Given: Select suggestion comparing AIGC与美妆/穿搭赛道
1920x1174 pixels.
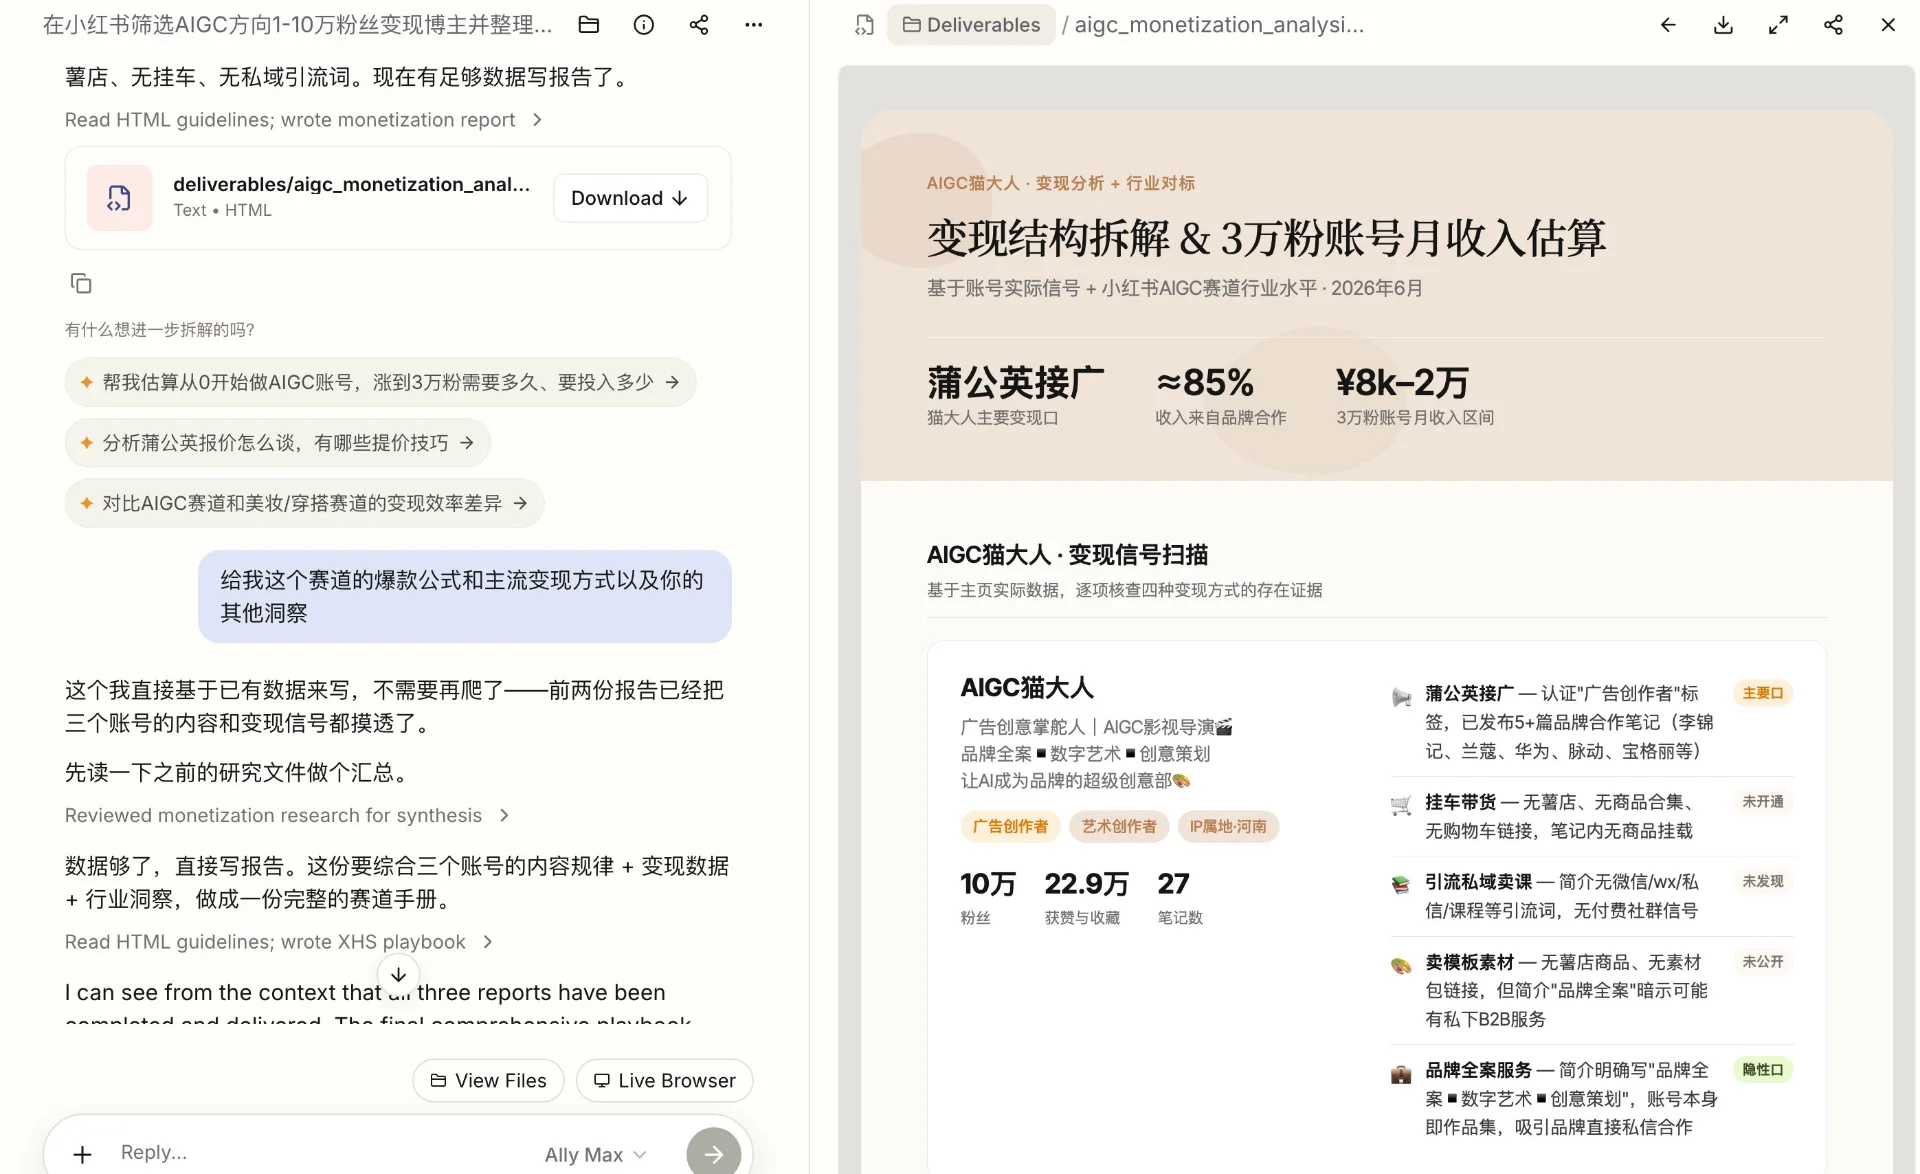Looking at the screenshot, I should click(304, 503).
